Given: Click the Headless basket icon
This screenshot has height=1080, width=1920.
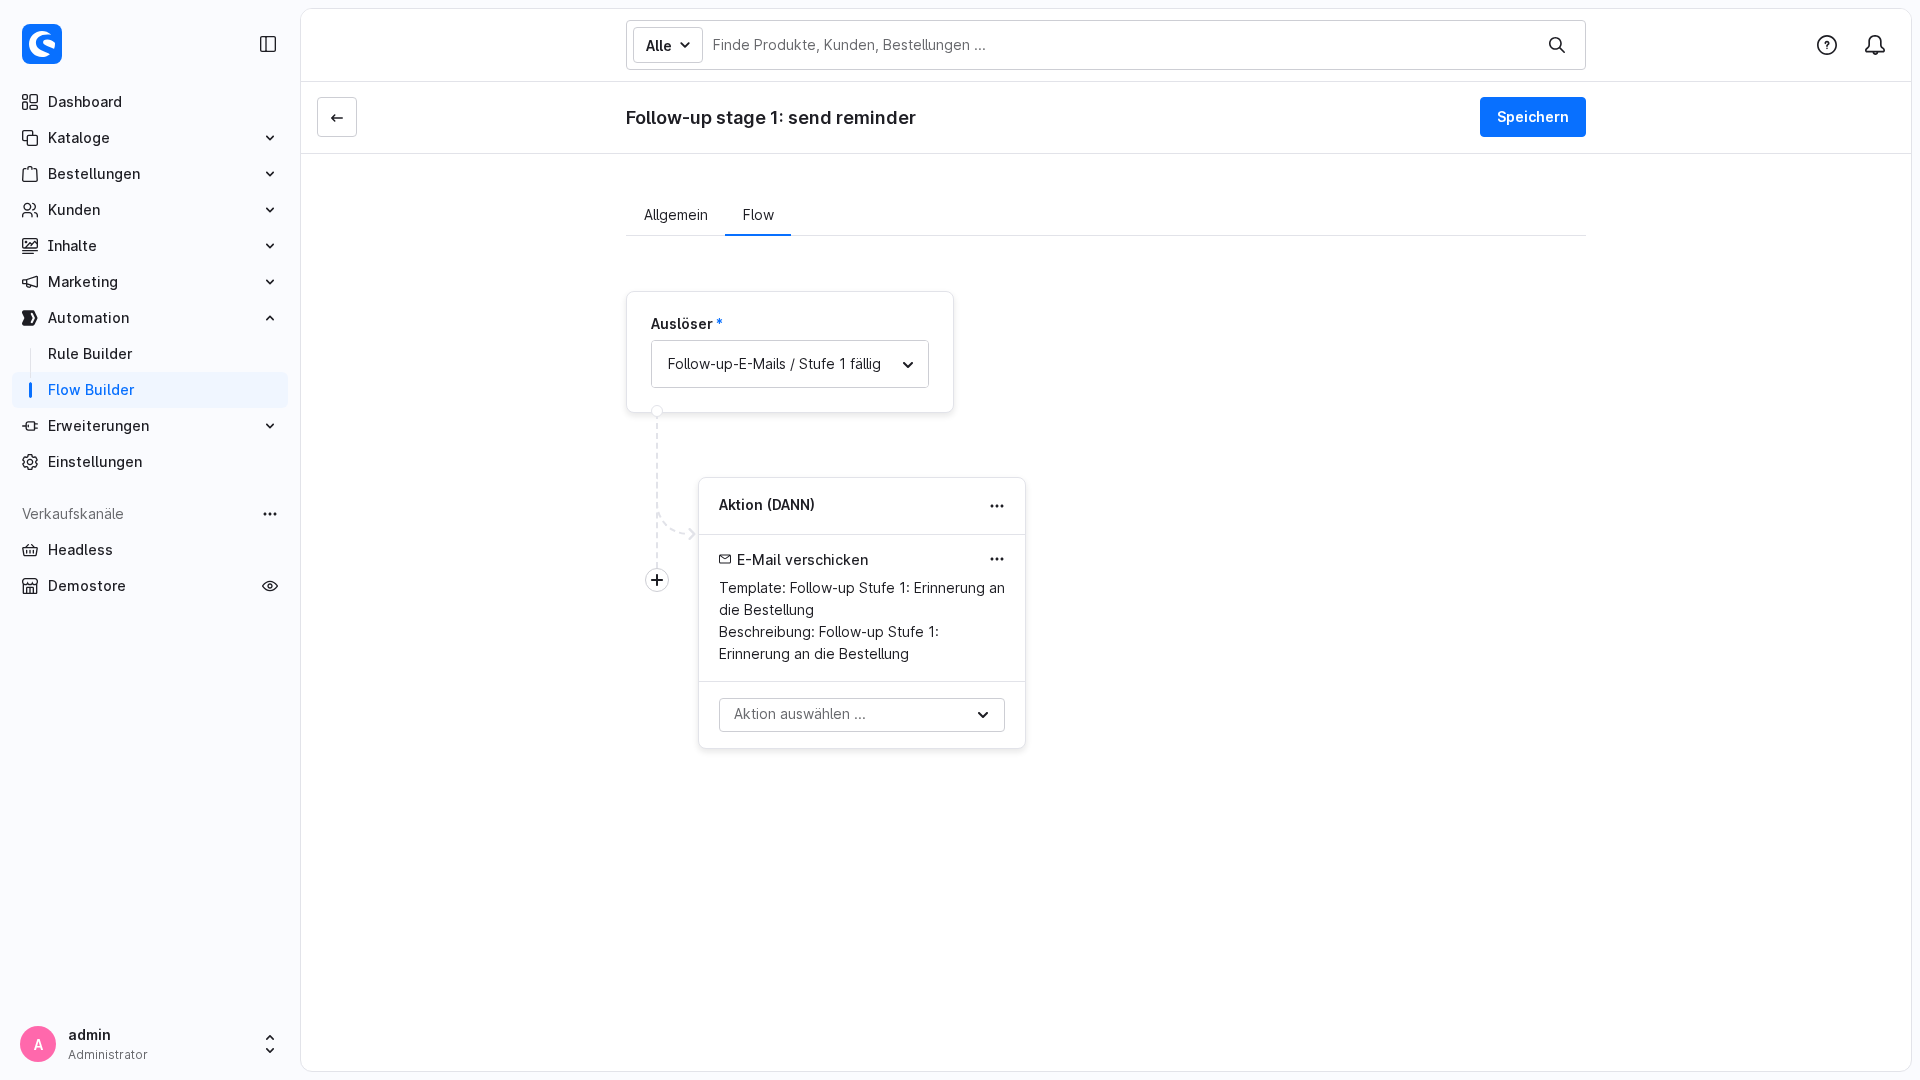Looking at the screenshot, I should pyautogui.click(x=30, y=550).
